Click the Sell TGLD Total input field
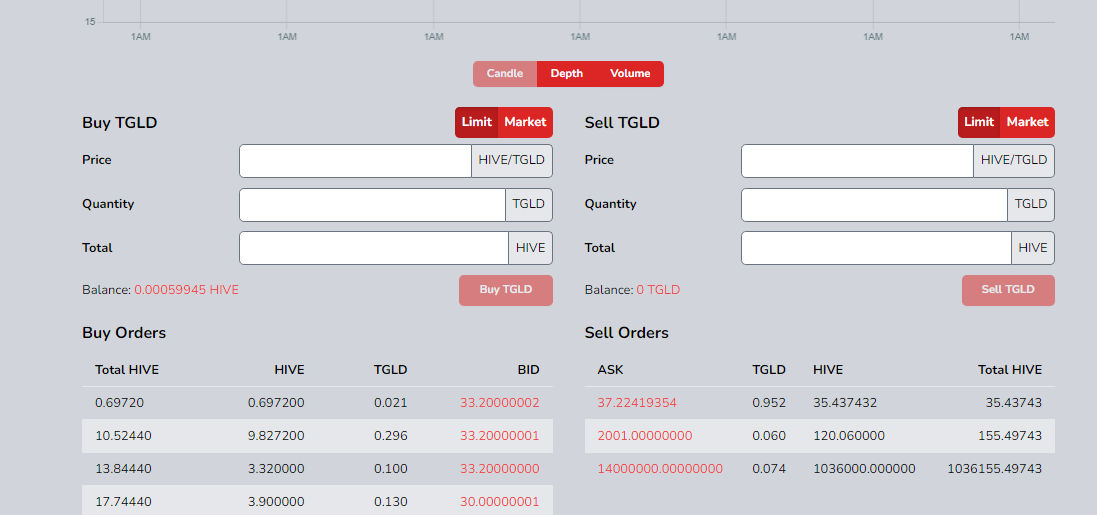This screenshot has height=515, width=1097. pyautogui.click(x=876, y=248)
